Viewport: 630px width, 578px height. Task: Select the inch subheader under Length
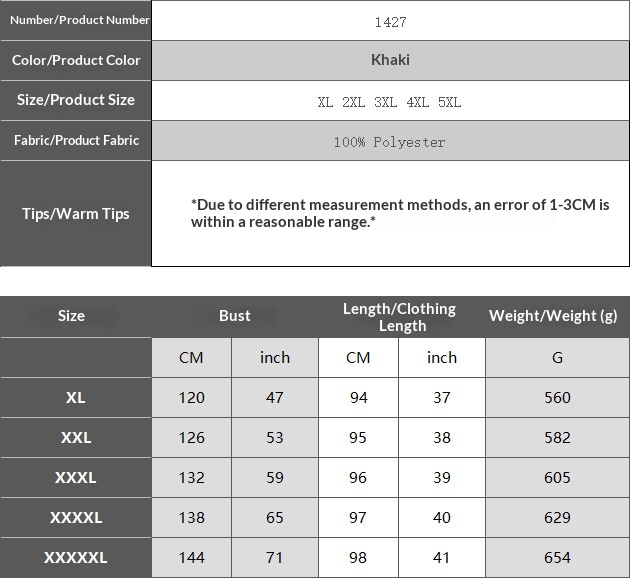[442, 358]
